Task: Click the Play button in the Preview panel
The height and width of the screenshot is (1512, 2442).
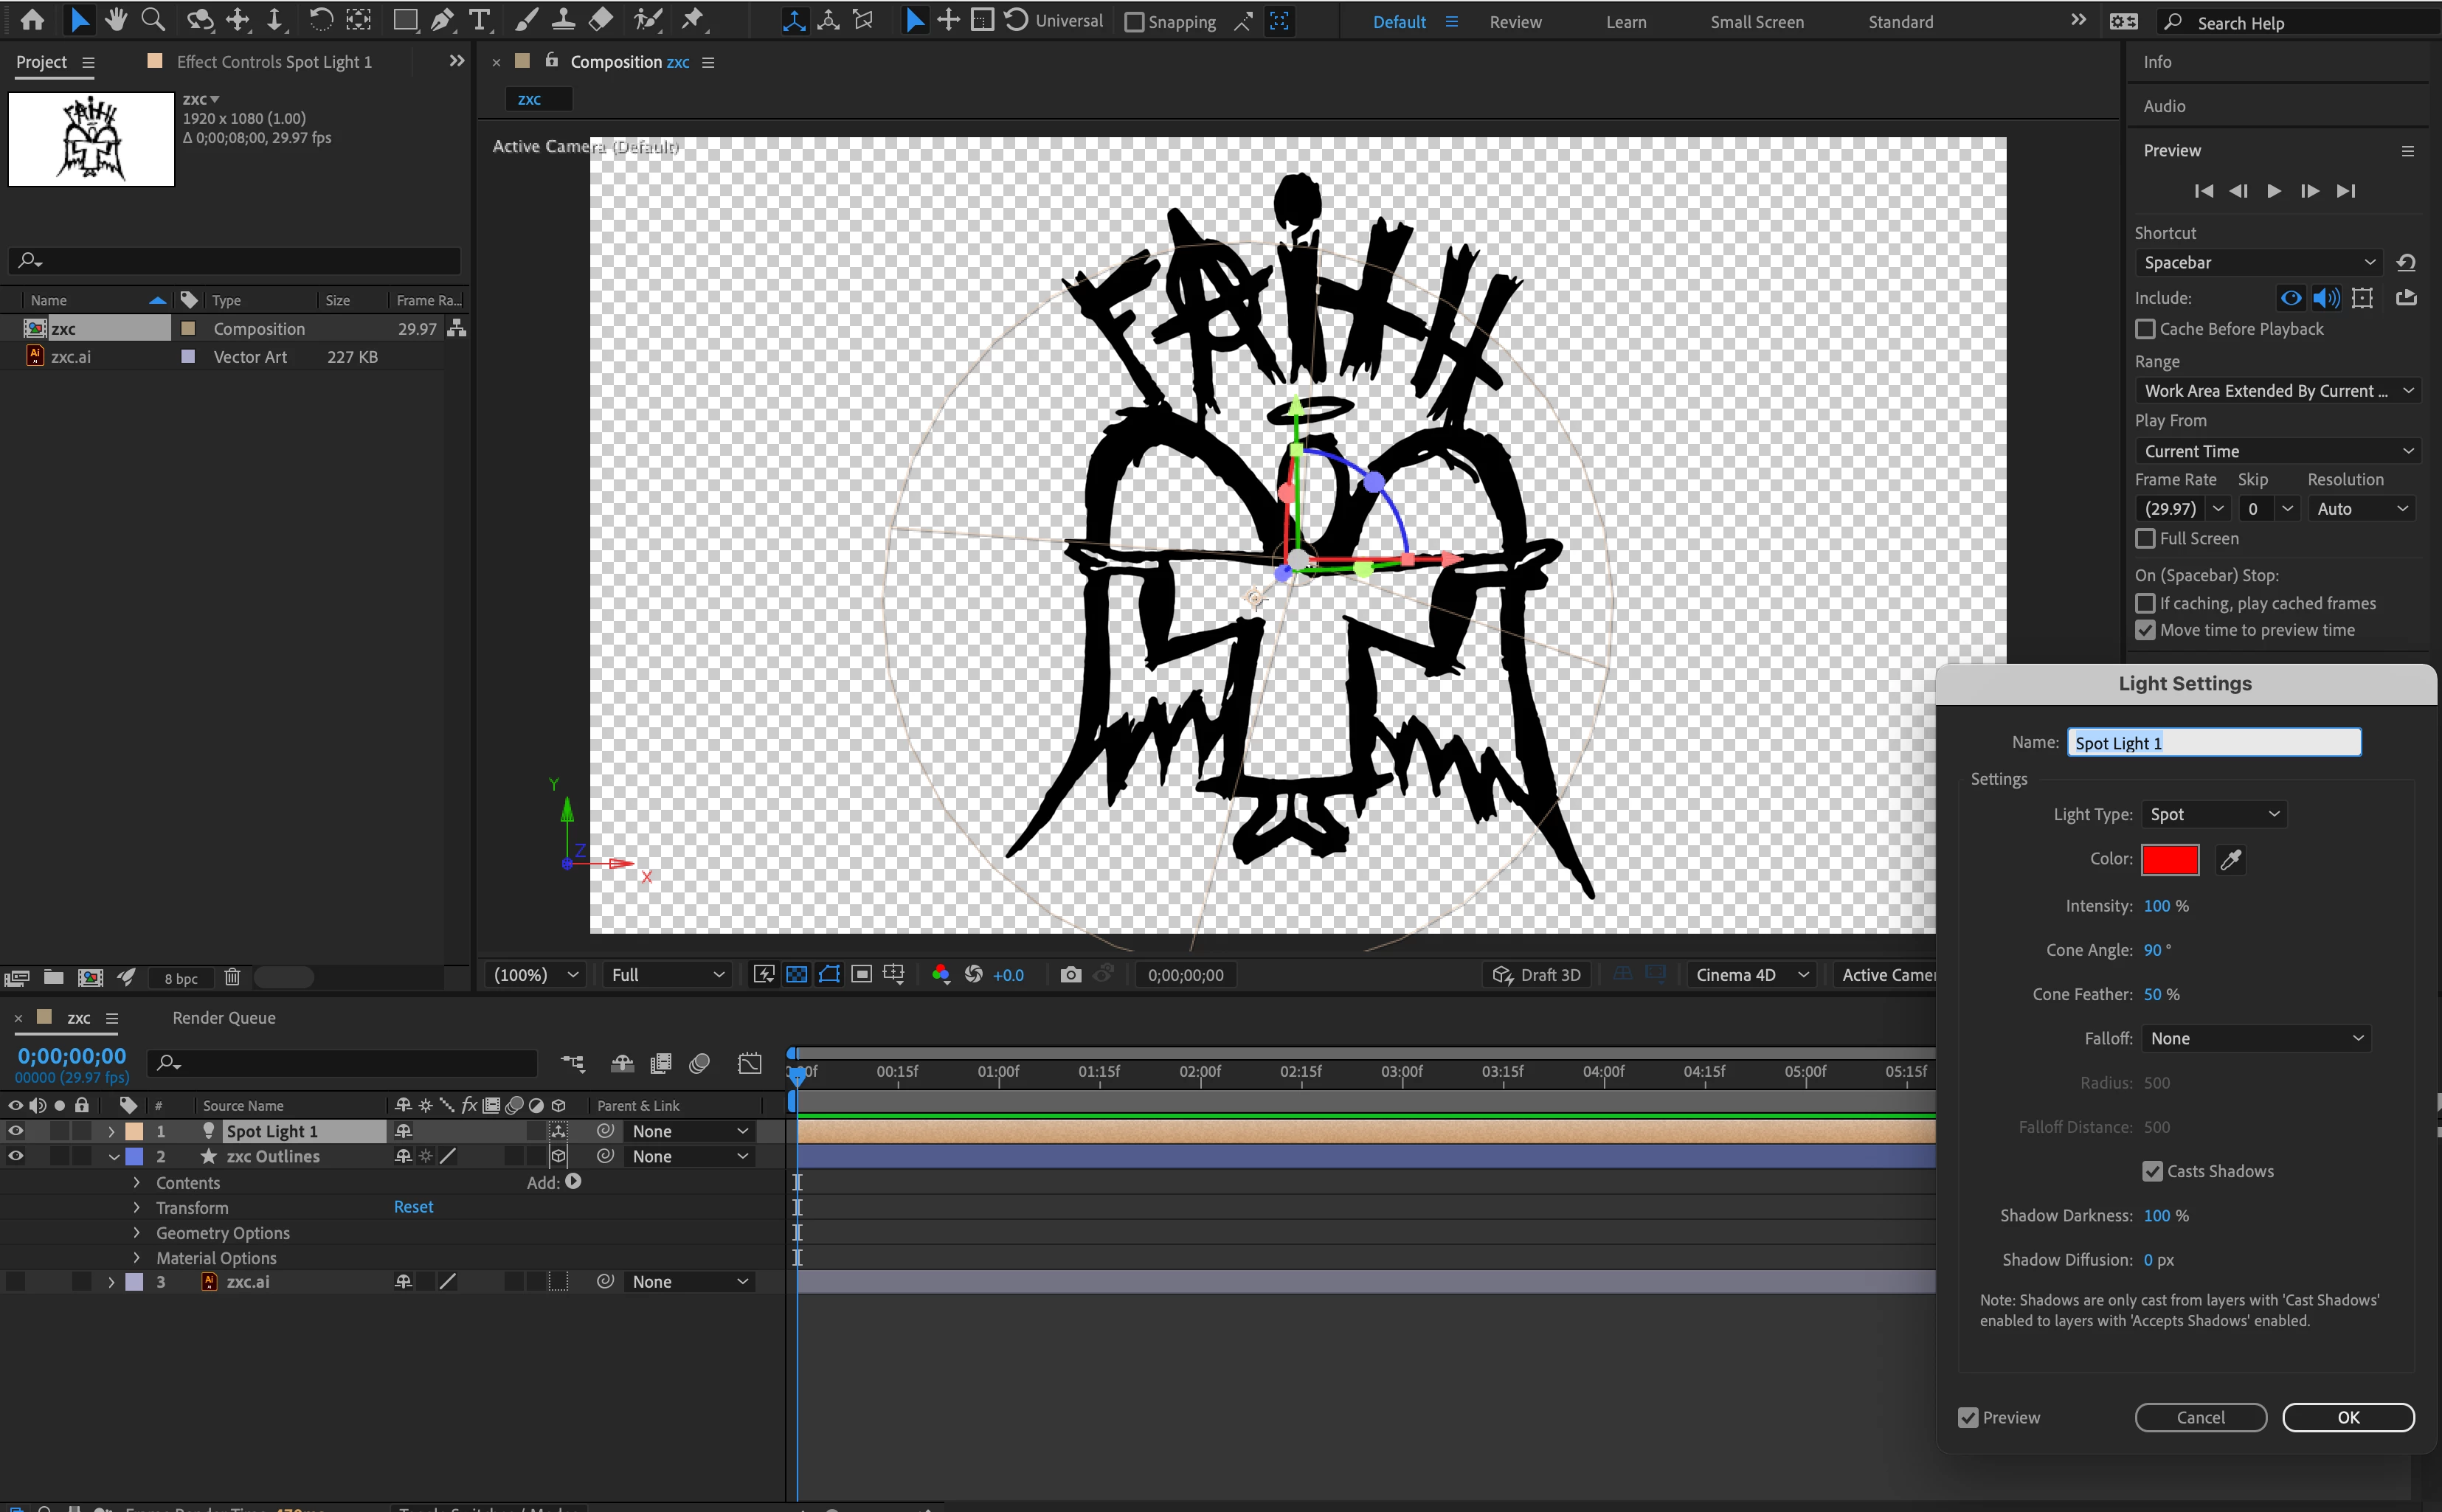Action: [2274, 191]
